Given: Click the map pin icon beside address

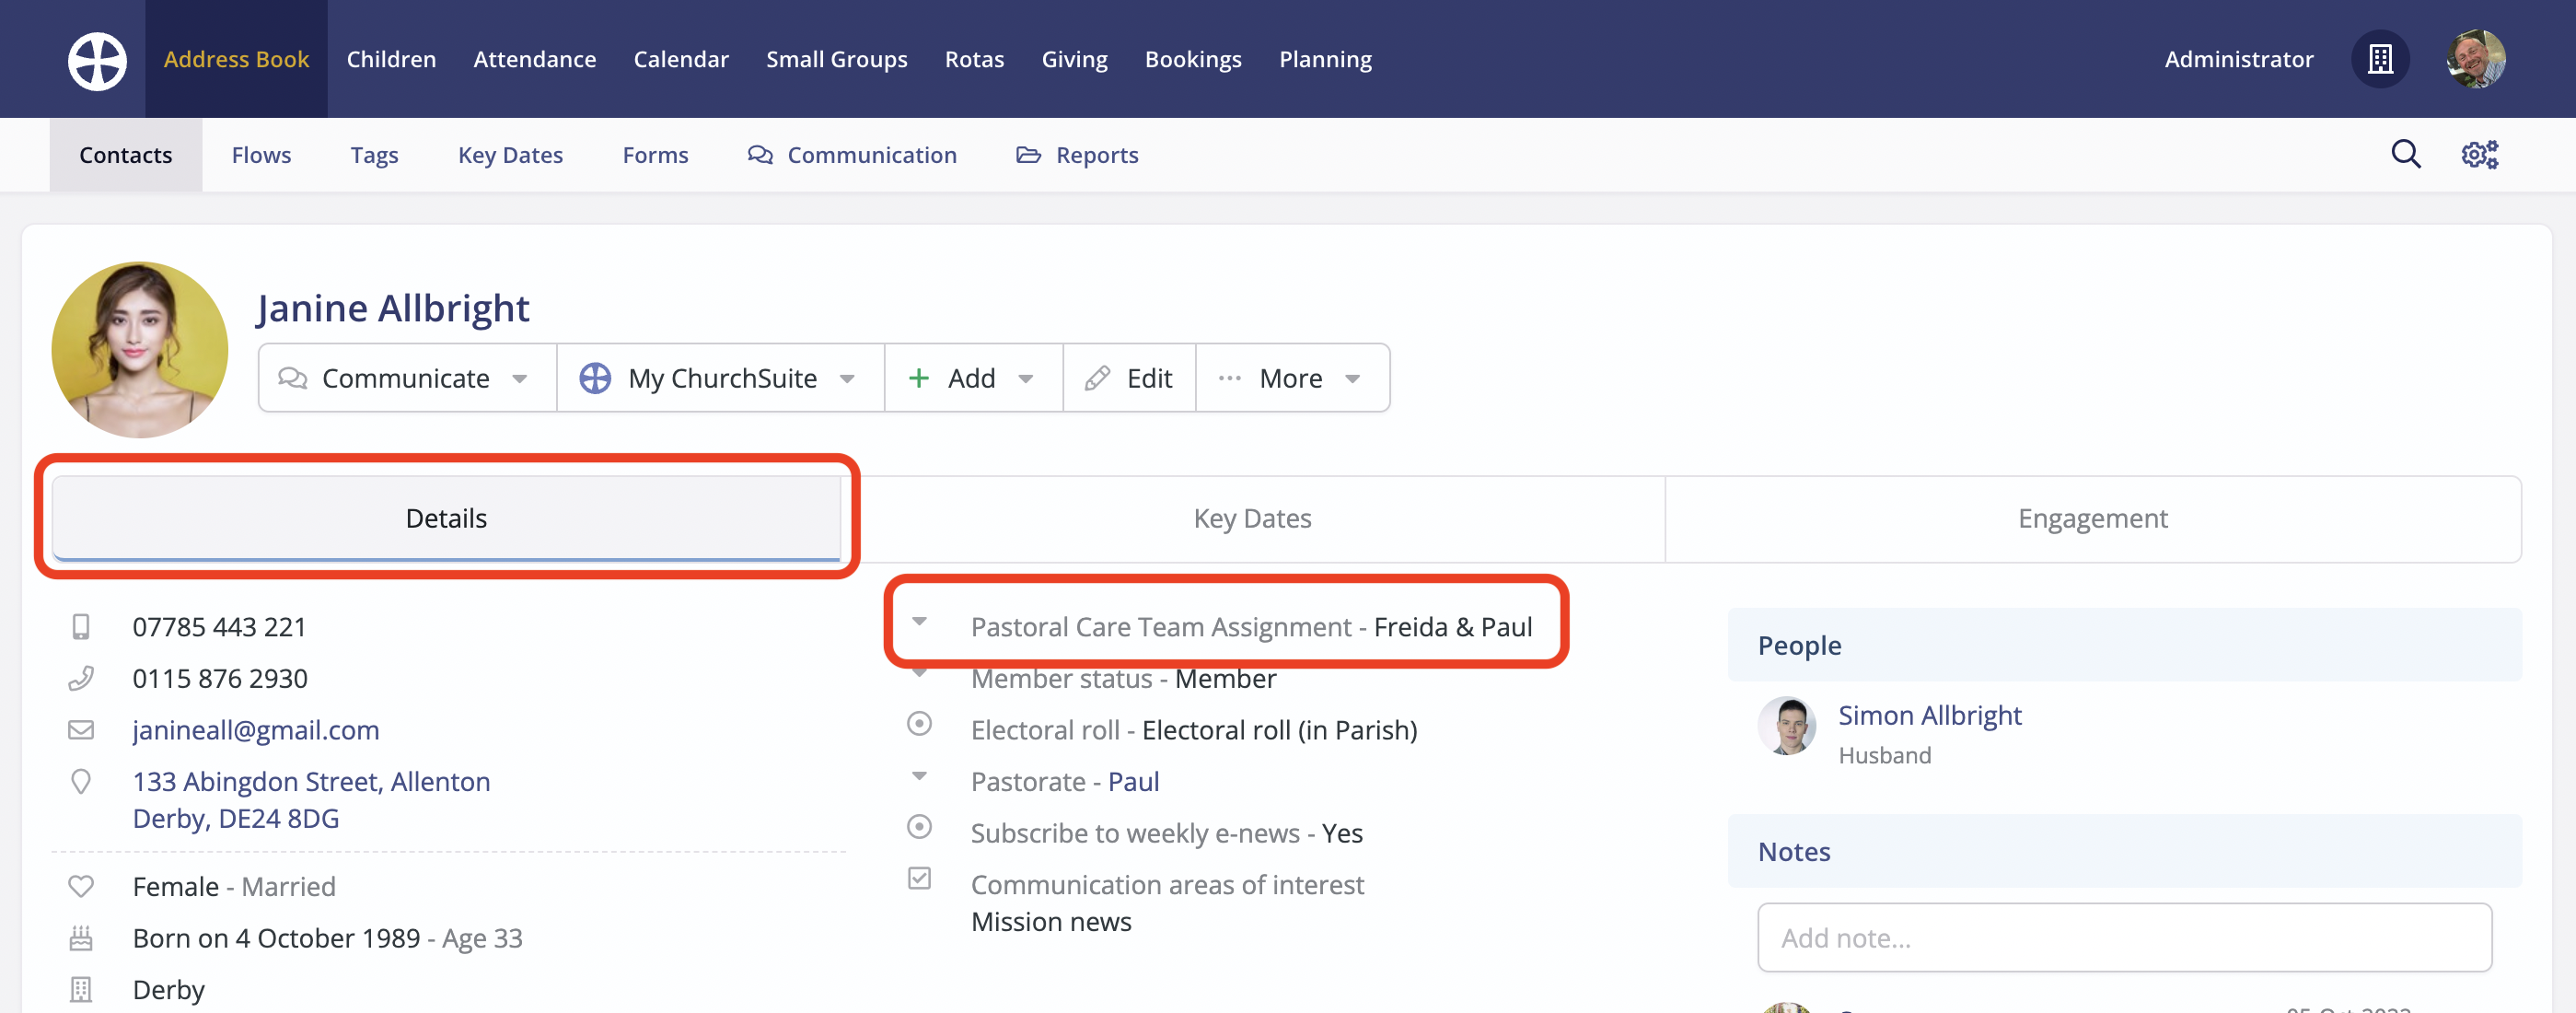Looking at the screenshot, I should click(x=81, y=781).
